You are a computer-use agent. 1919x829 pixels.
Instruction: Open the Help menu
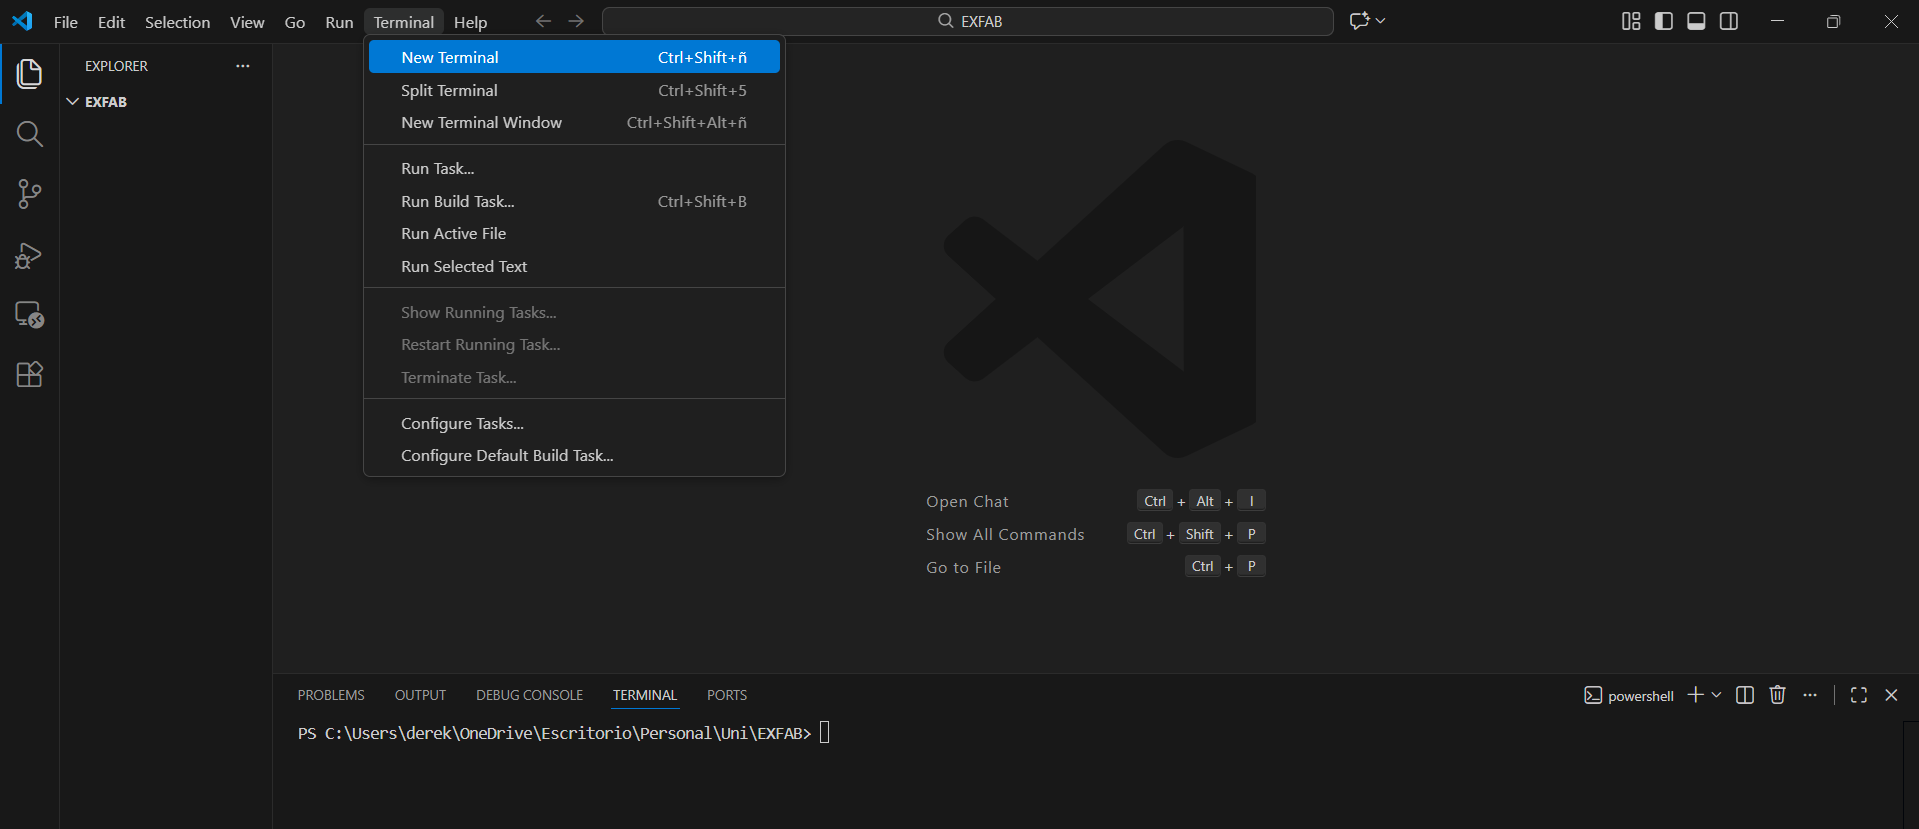tap(470, 22)
